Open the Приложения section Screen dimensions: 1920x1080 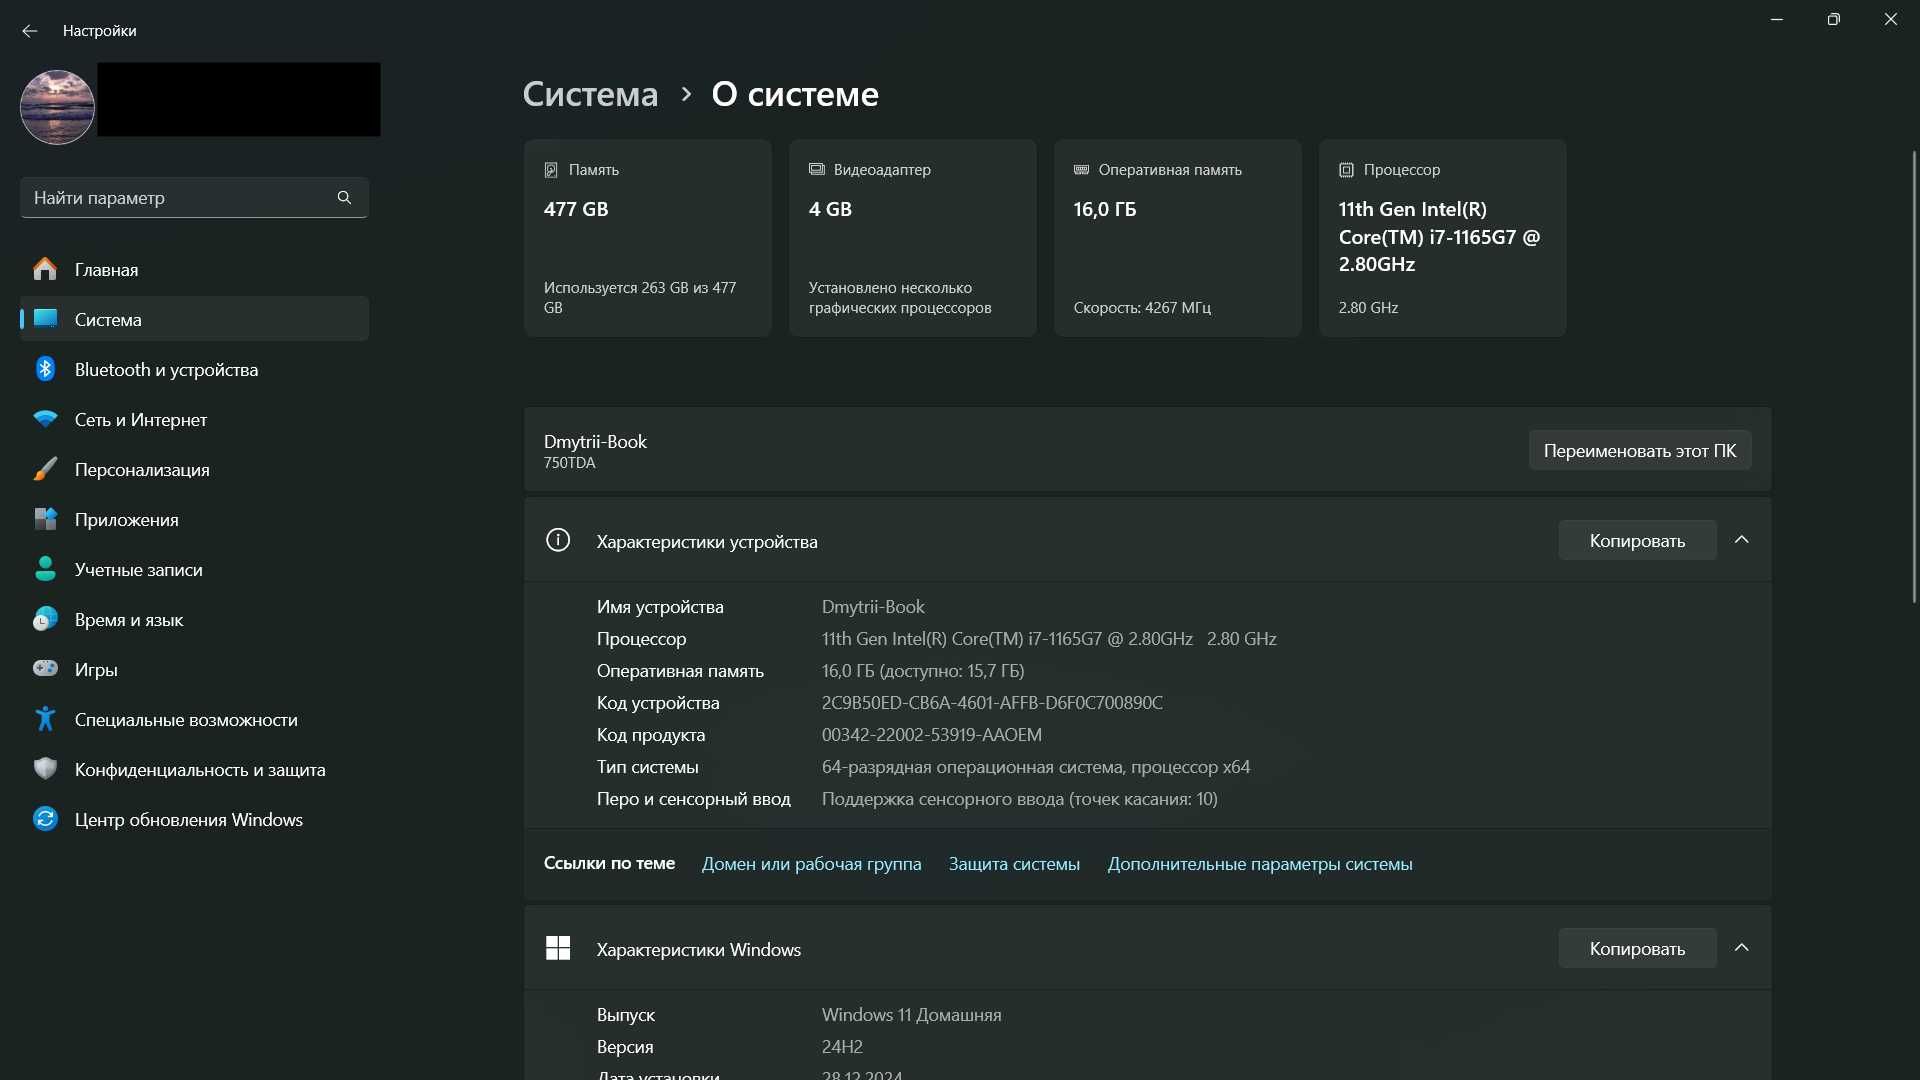[194, 519]
